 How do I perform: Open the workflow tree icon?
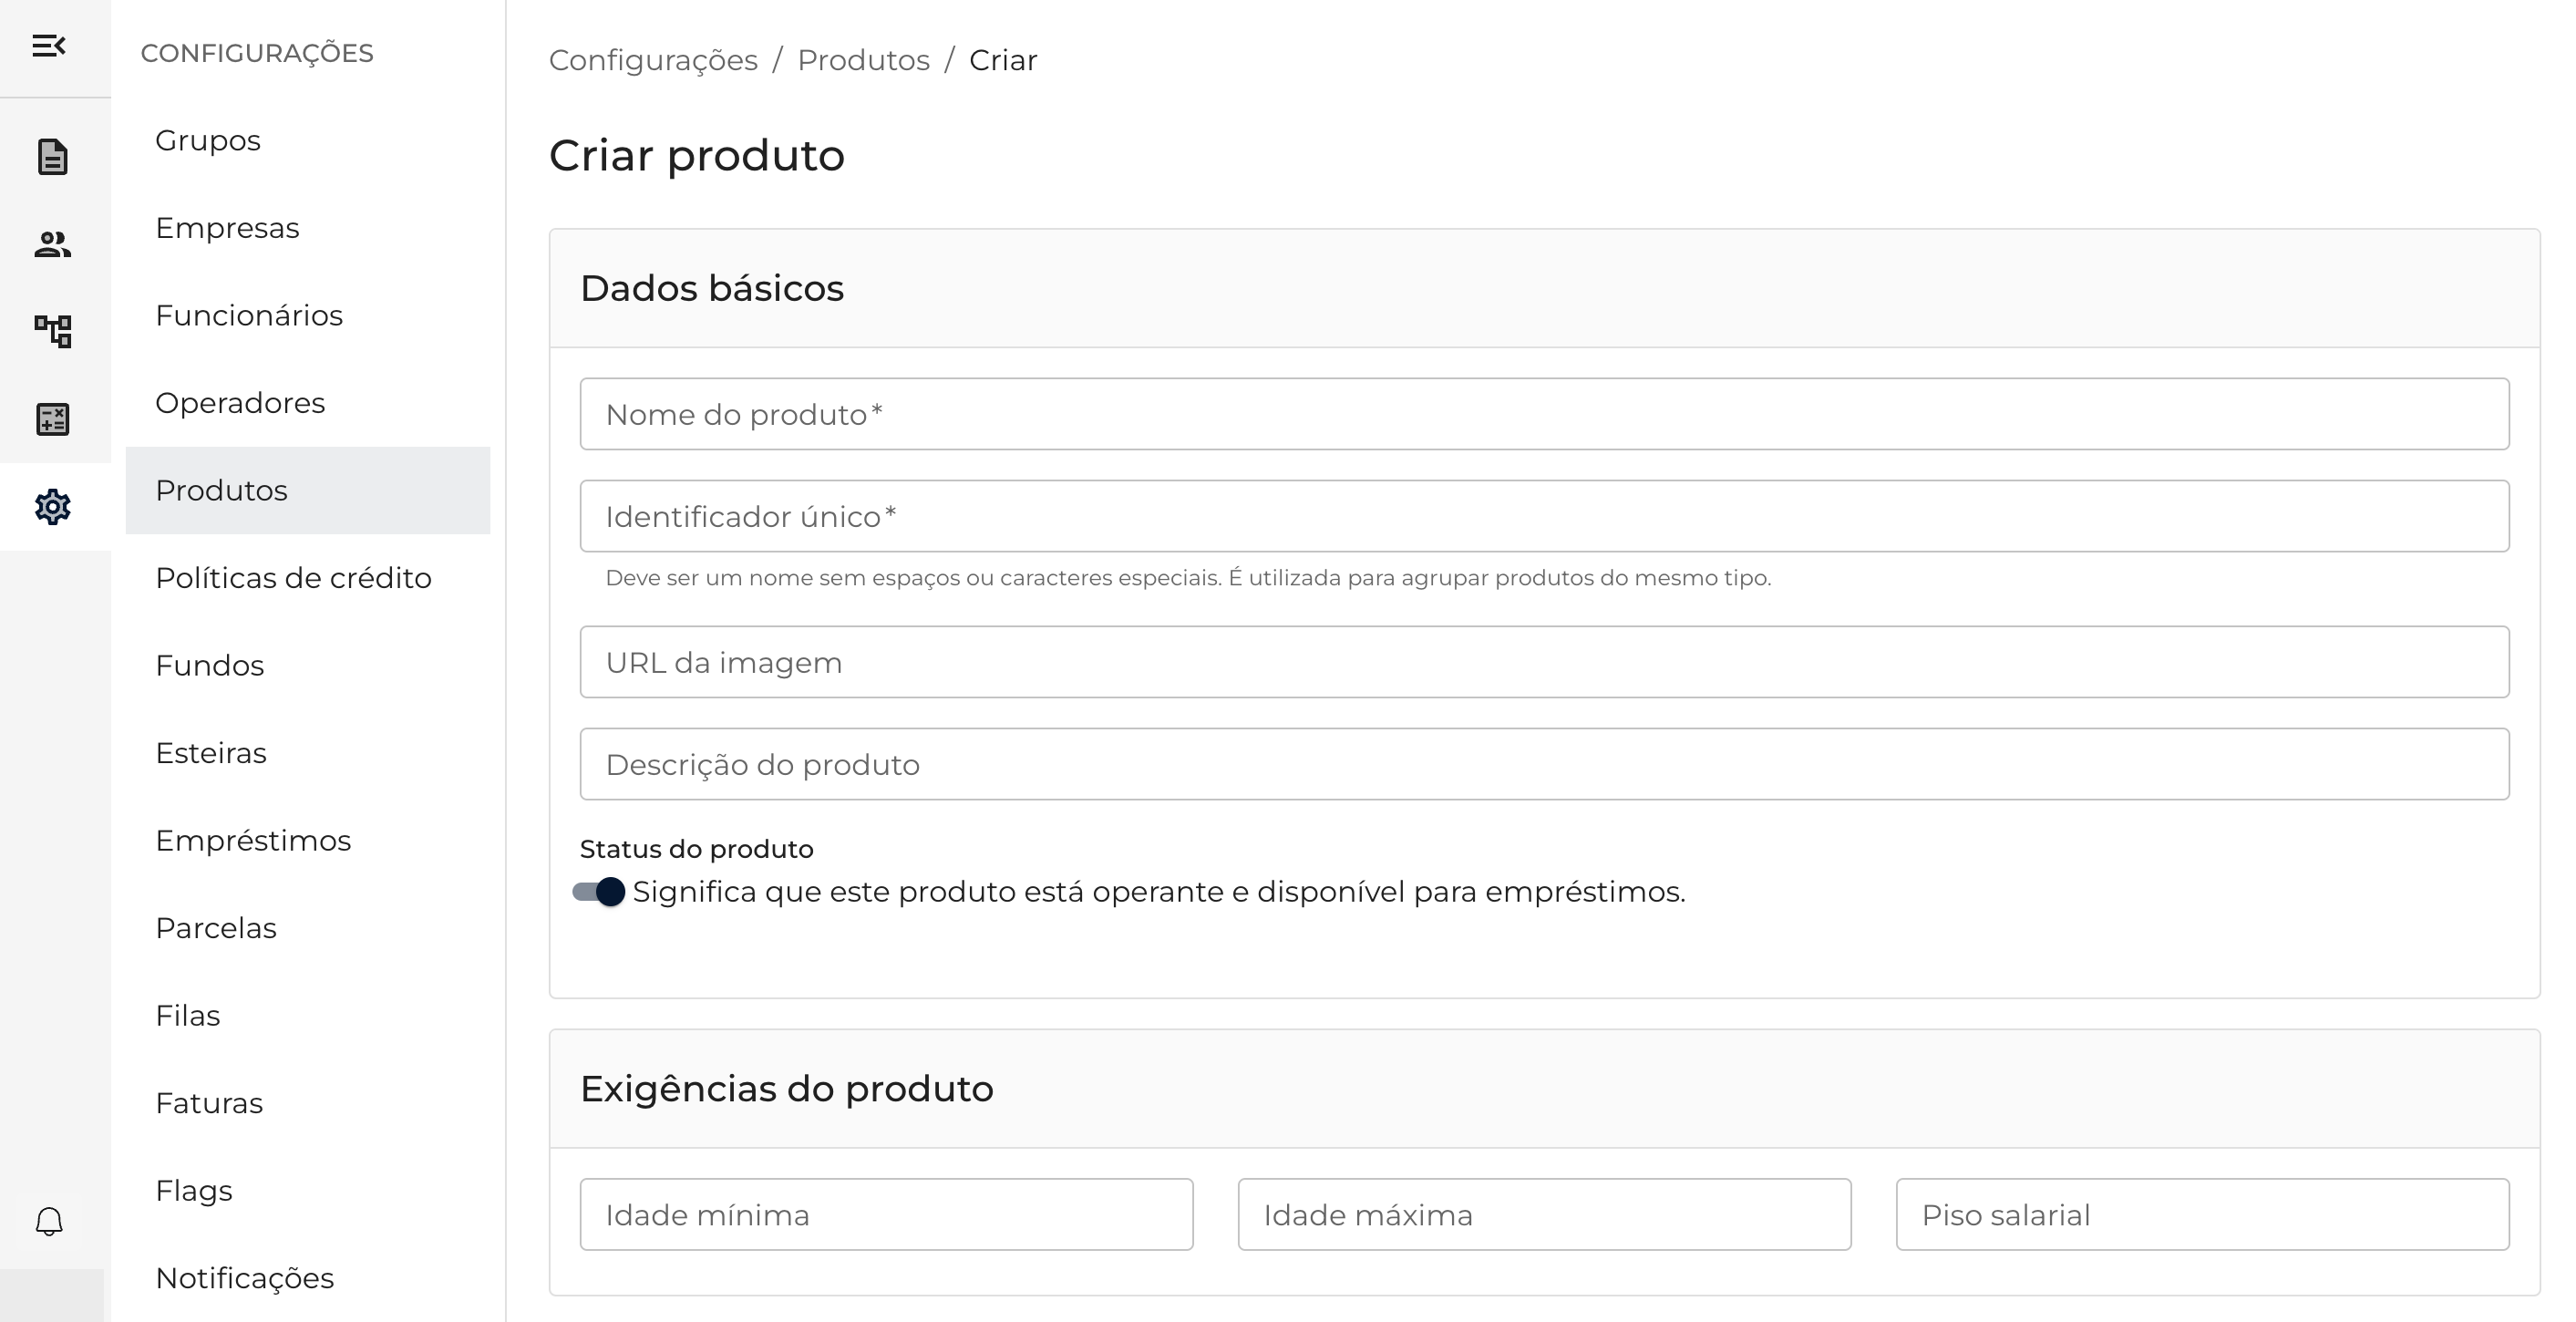click(x=52, y=331)
